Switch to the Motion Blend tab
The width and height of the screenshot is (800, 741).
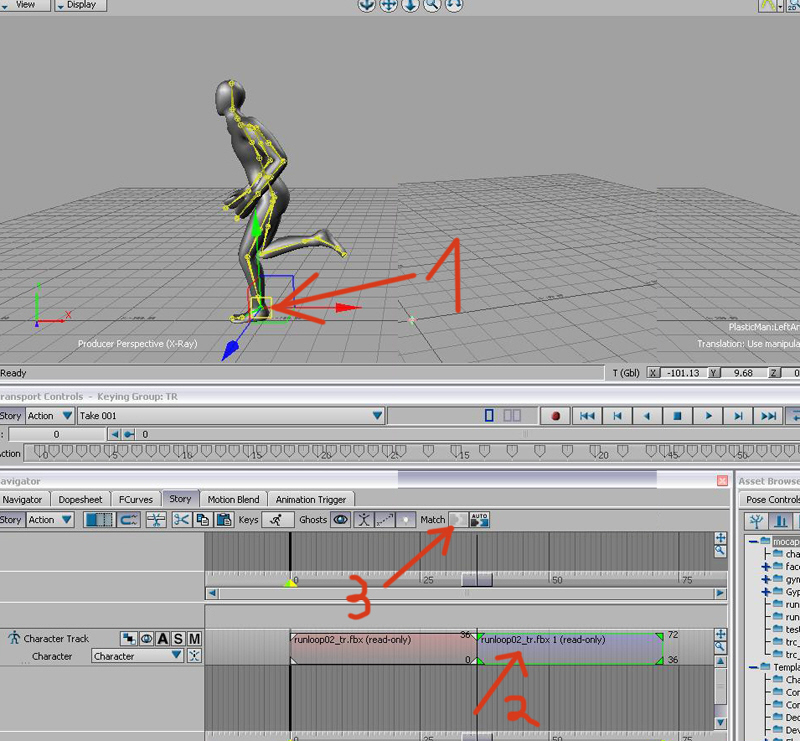coord(234,499)
